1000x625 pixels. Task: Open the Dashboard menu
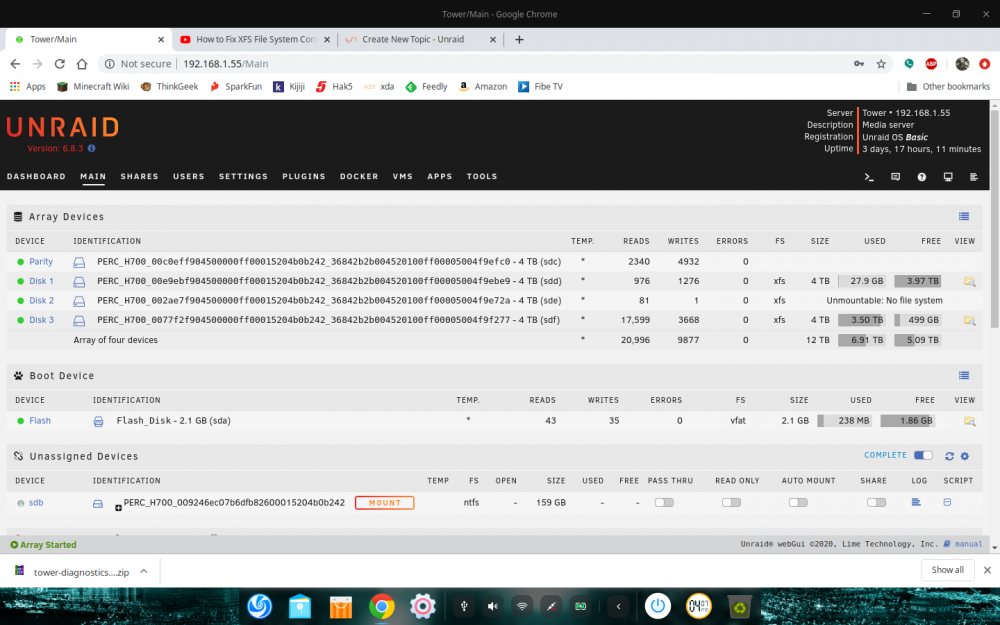point(36,177)
